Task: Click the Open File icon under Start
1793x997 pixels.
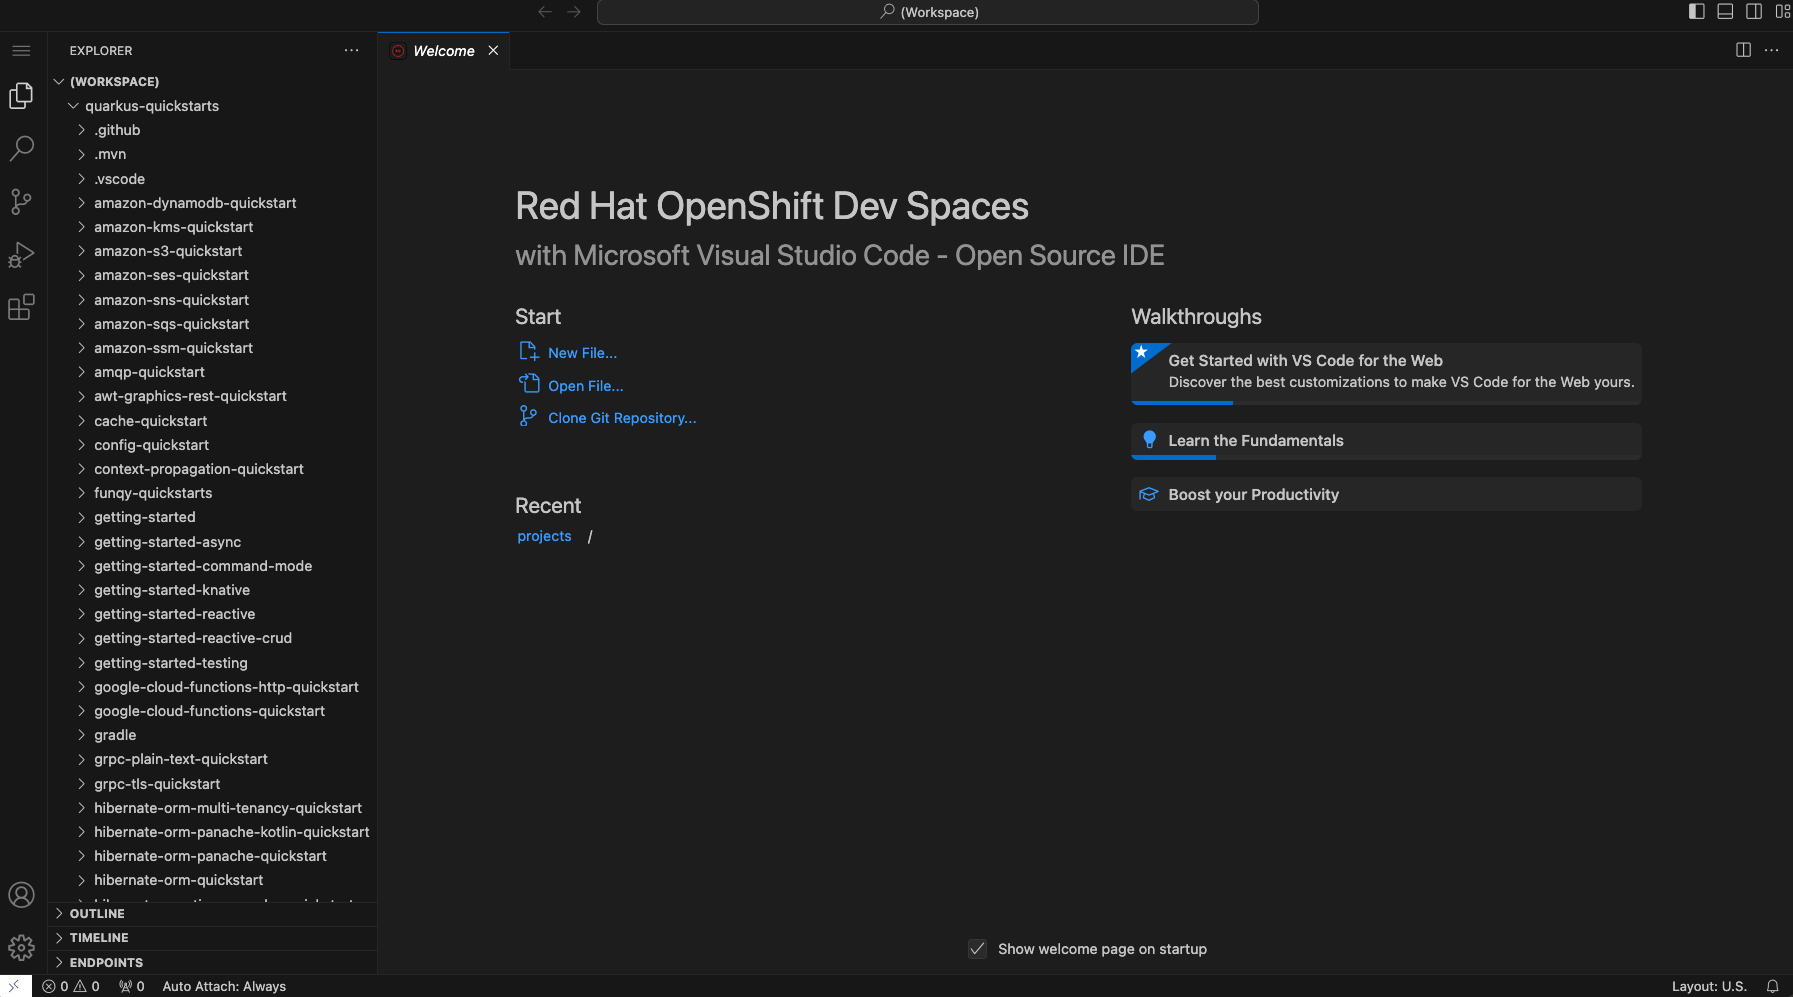Action: tap(529, 384)
